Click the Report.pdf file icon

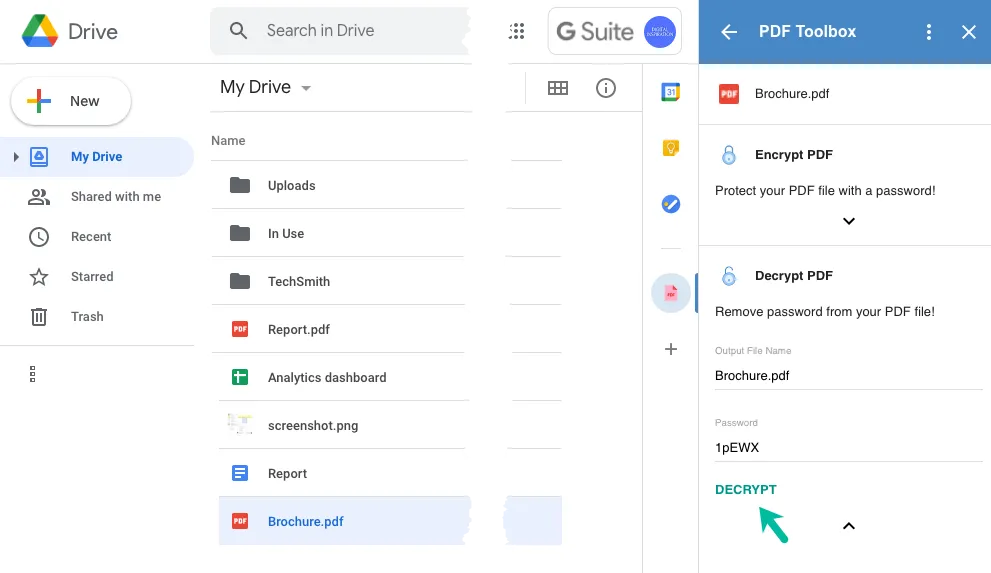click(x=240, y=329)
